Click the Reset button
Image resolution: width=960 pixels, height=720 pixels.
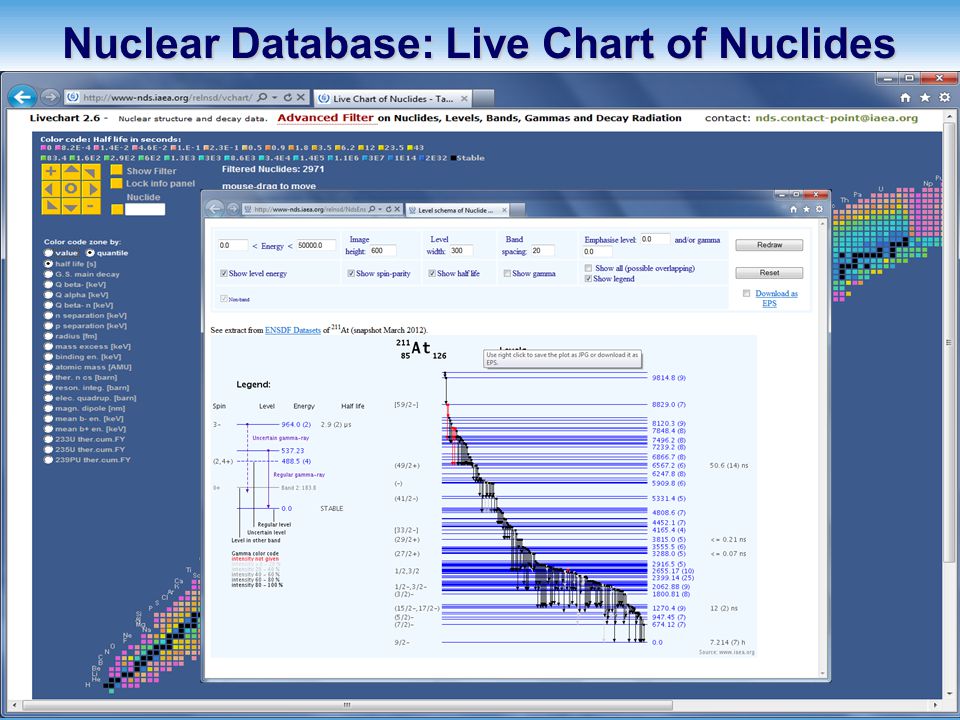coord(769,273)
